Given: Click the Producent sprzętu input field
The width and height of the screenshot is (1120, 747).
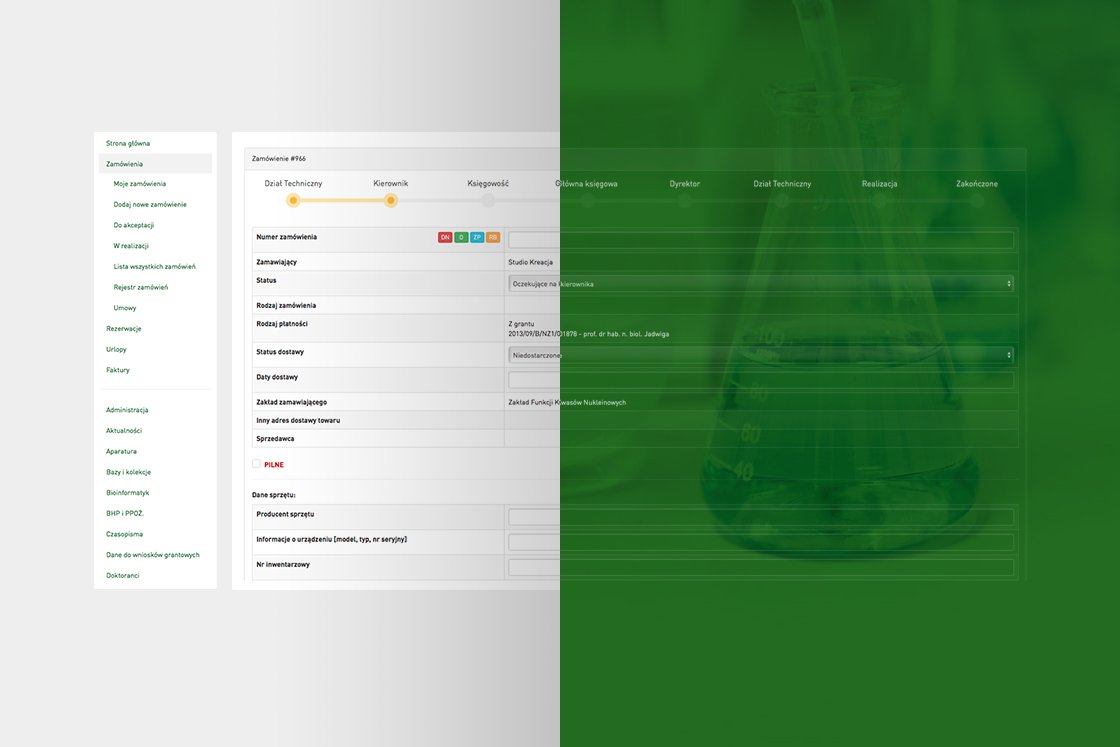Looking at the screenshot, I should [x=760, y=517].
